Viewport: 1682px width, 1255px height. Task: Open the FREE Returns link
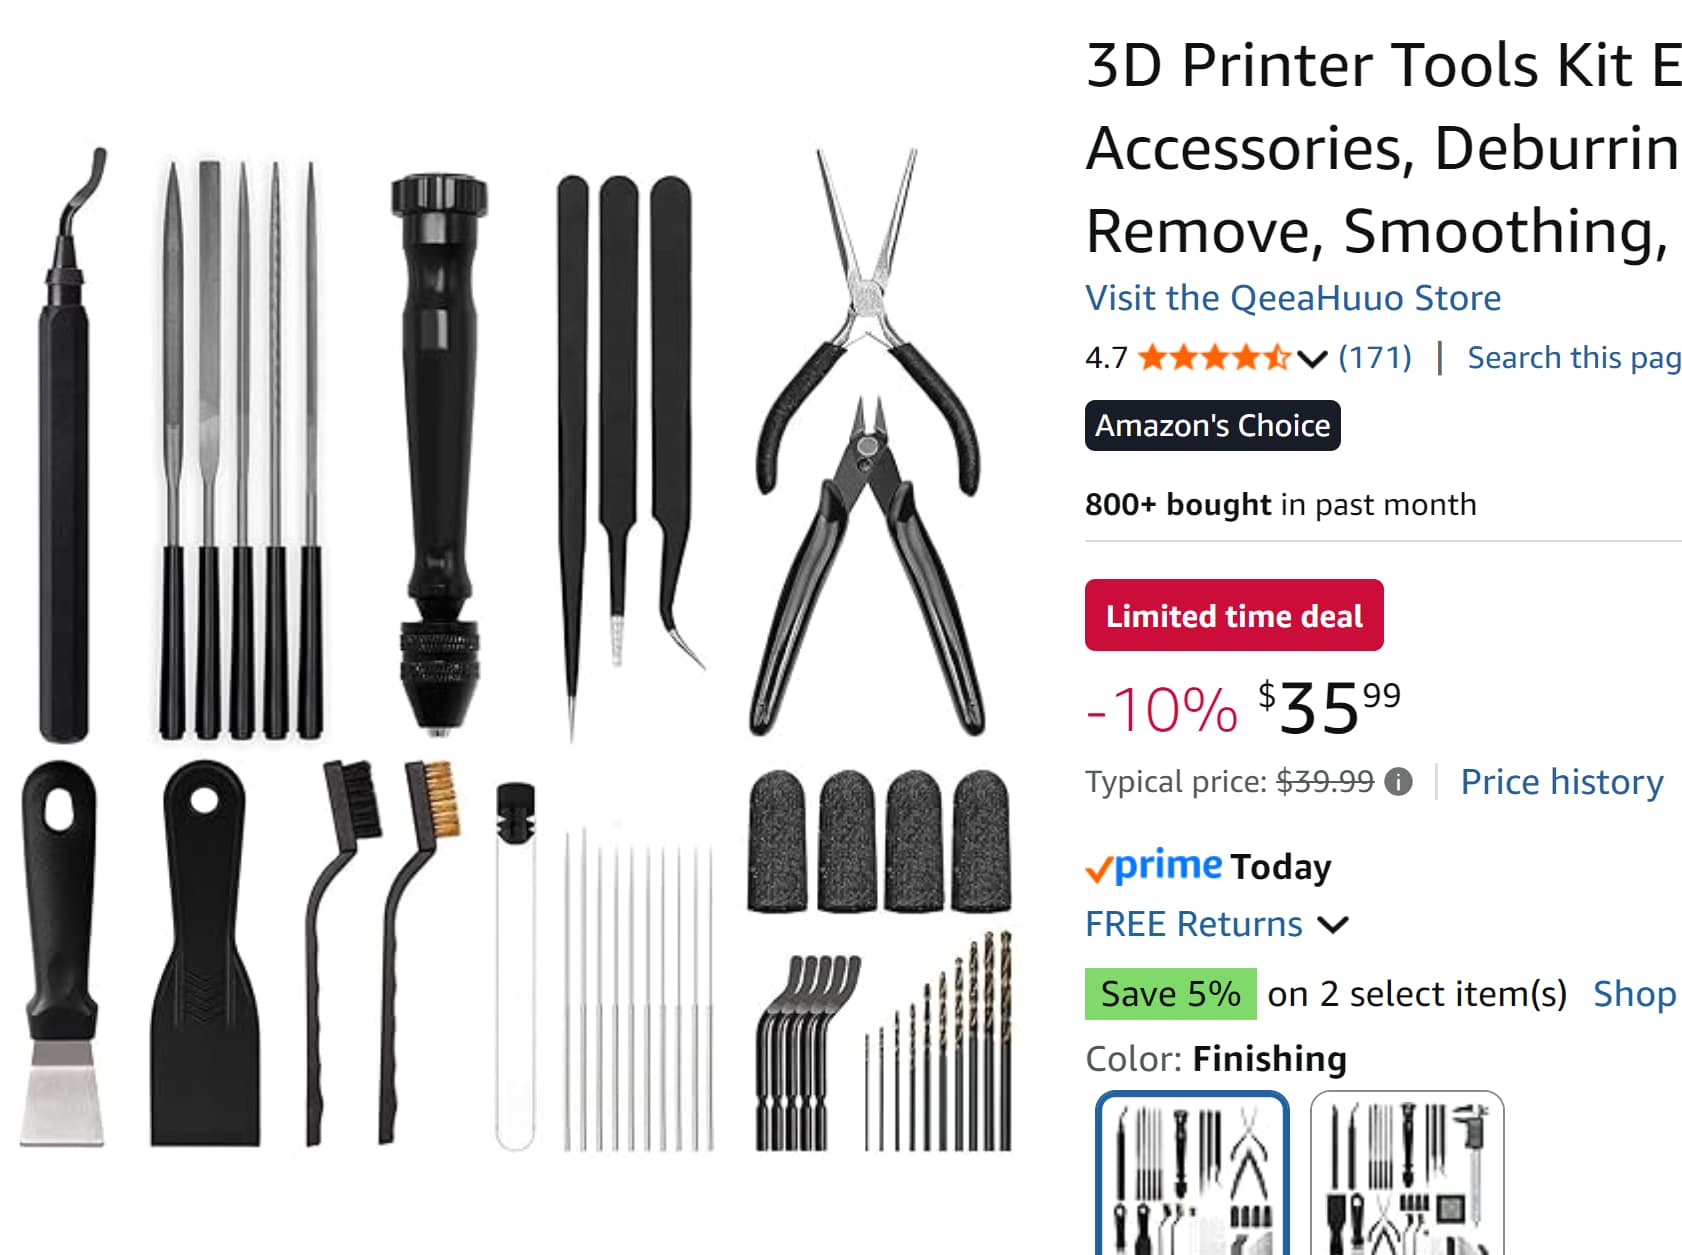pyautogui.click(x=1194, y=924)
